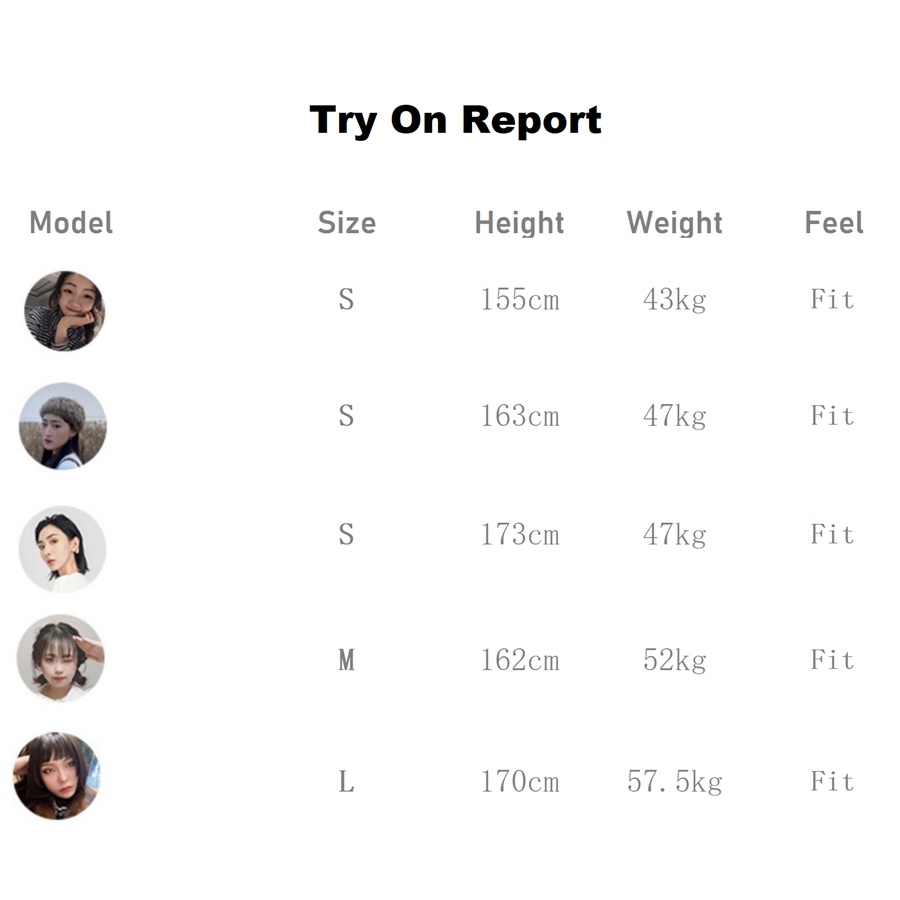Click the 52kg weight value
Image resolution: width=900 pixels, height=900 pixels.
[x=674, y=660]
